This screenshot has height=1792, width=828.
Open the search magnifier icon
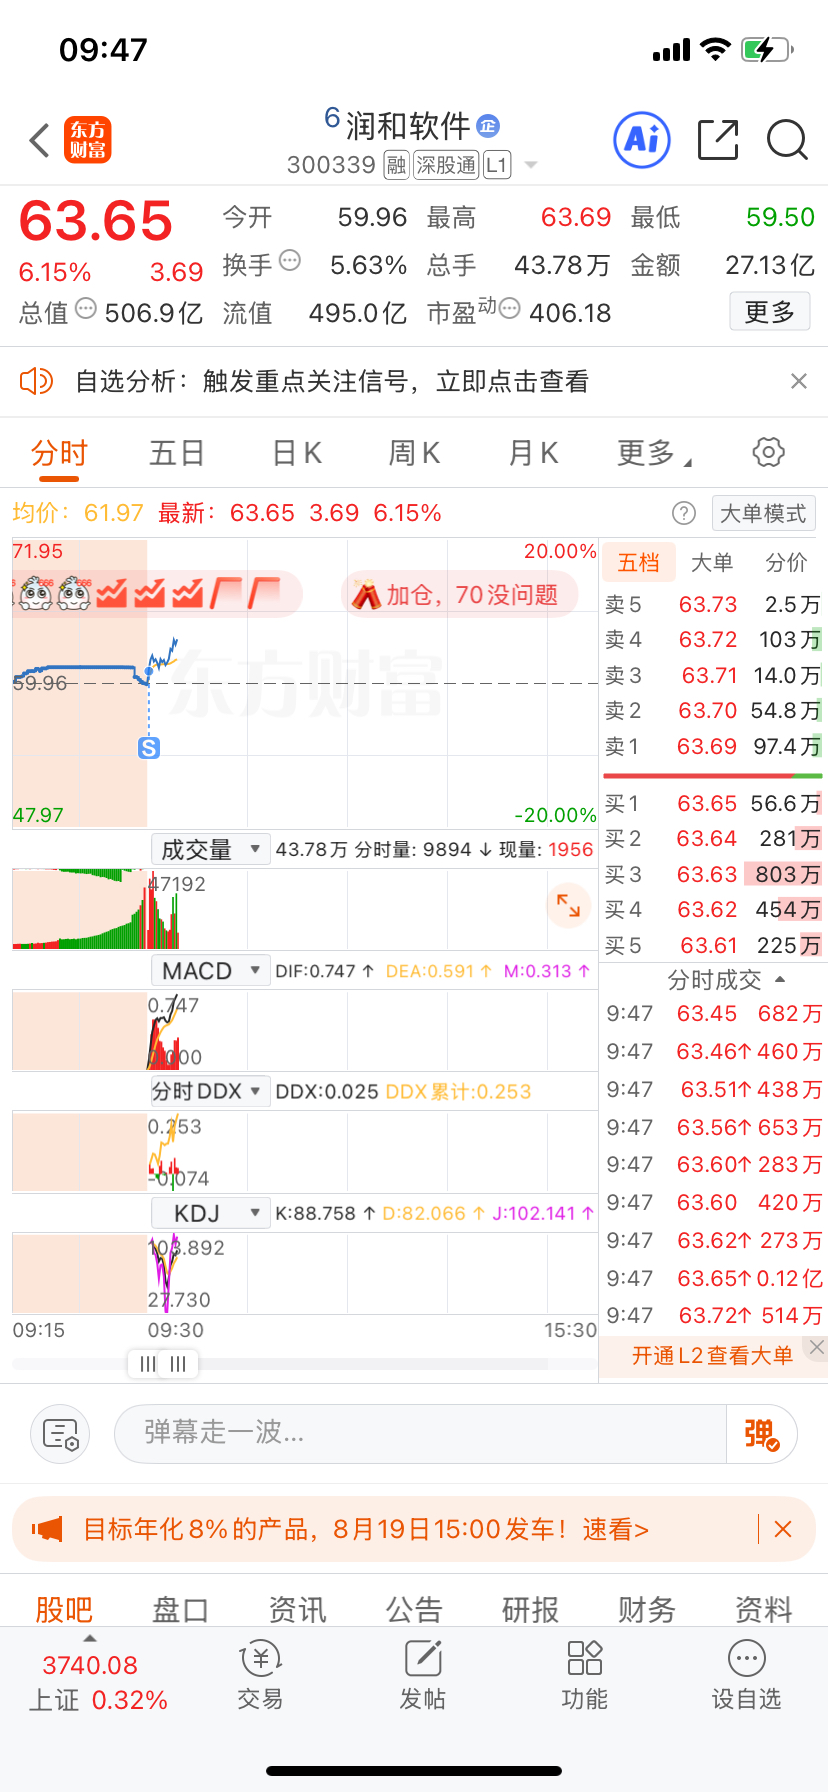(x=787, y=140)
